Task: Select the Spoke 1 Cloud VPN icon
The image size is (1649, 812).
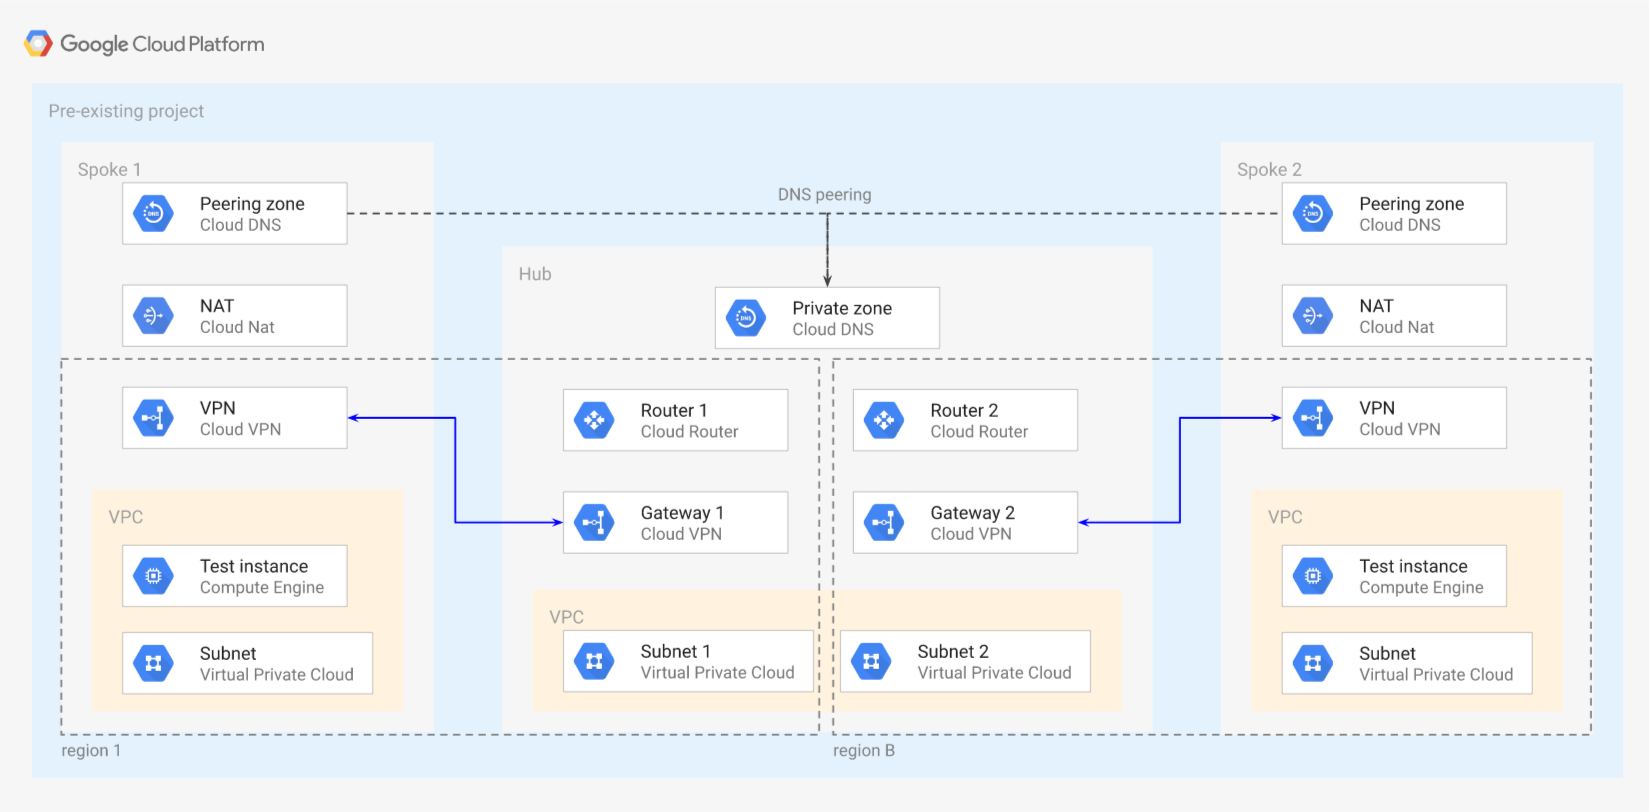Action: click(x=154, y=418)
